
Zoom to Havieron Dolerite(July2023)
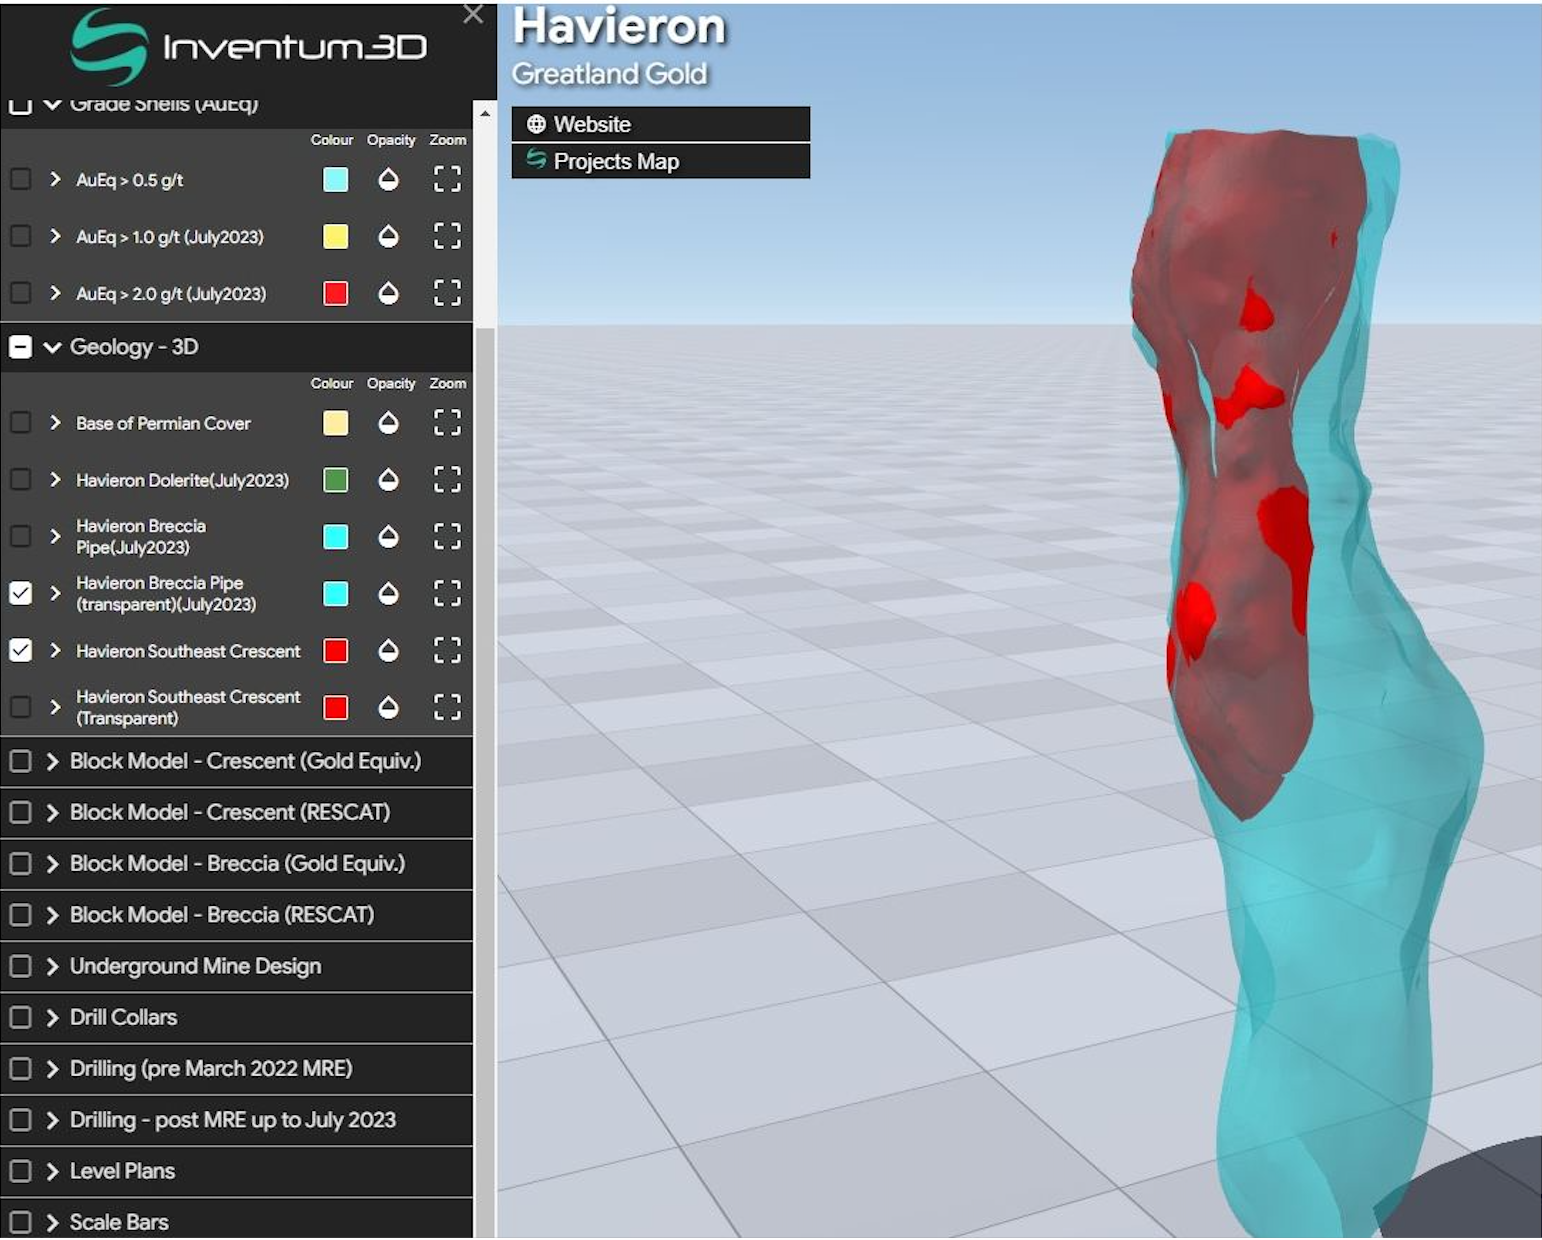pyautogui.click(x=447, y=480)
